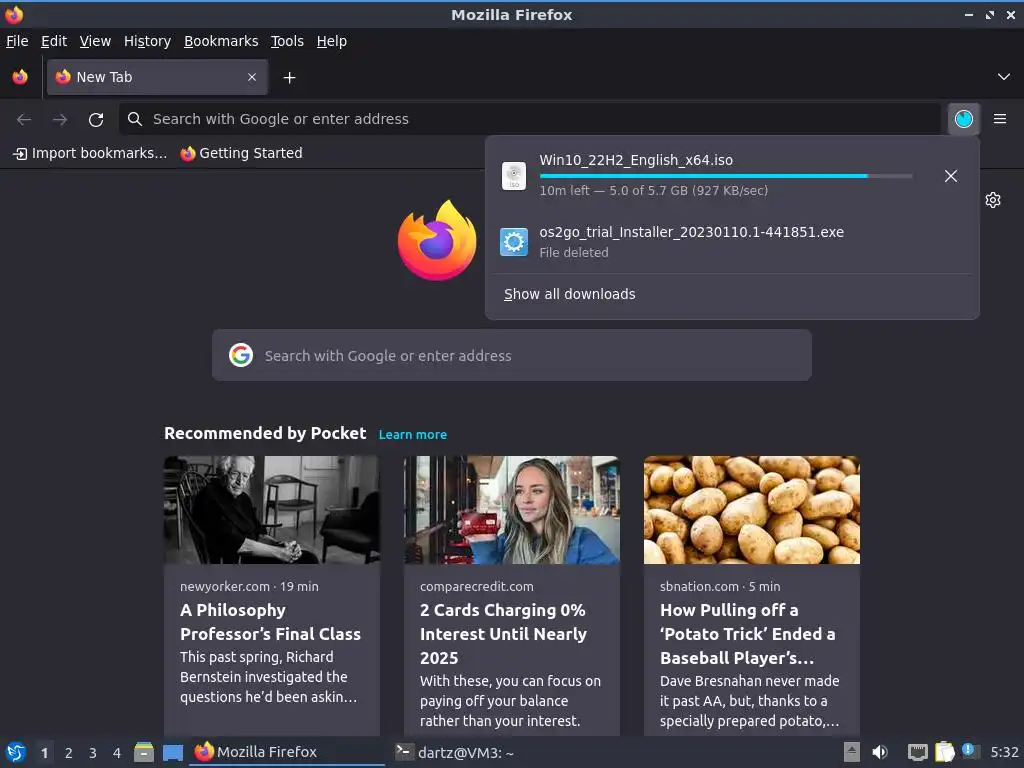Open the philosophy professor article thumbnail

[x=272, y=510]
